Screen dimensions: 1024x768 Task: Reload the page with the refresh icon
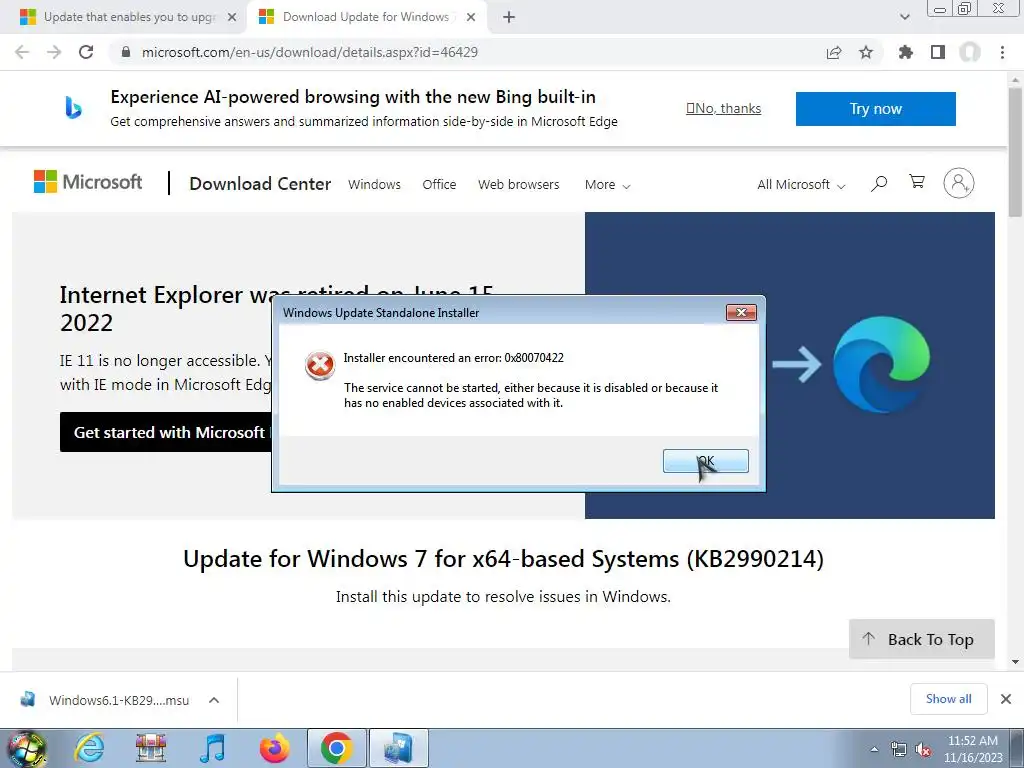pyautogui.click(x=86, y=52)
